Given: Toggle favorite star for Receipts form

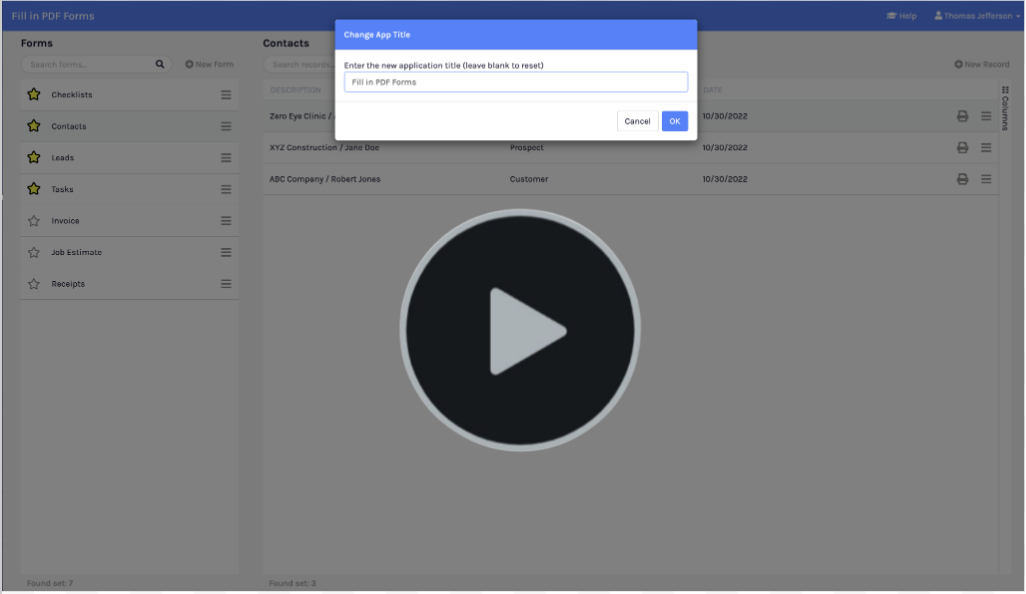Looking at the screenshot, I should click(34, 284).
